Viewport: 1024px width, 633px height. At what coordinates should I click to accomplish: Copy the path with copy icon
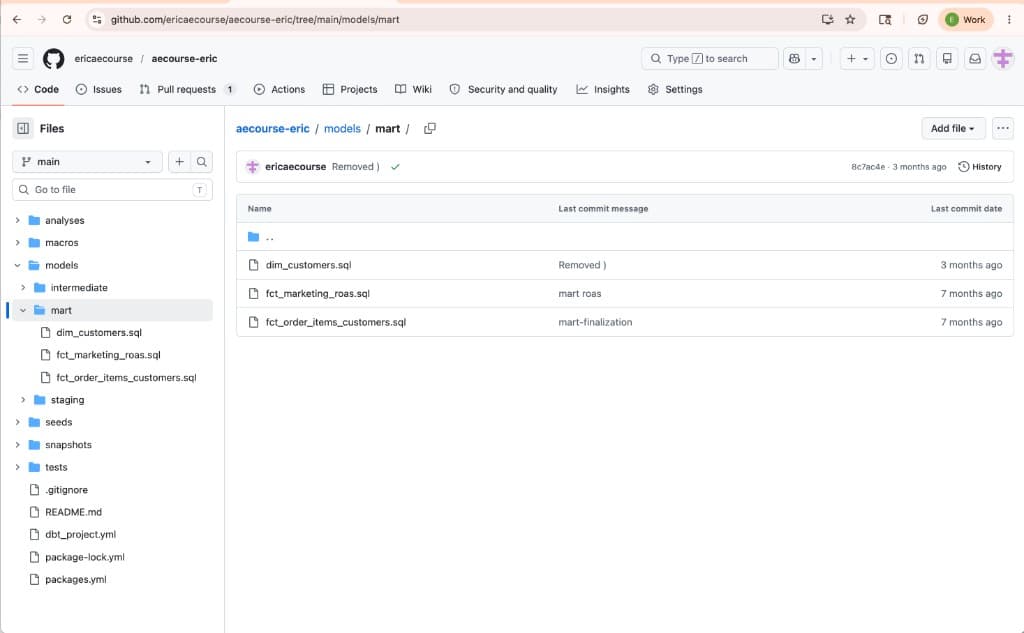point(430,129)
